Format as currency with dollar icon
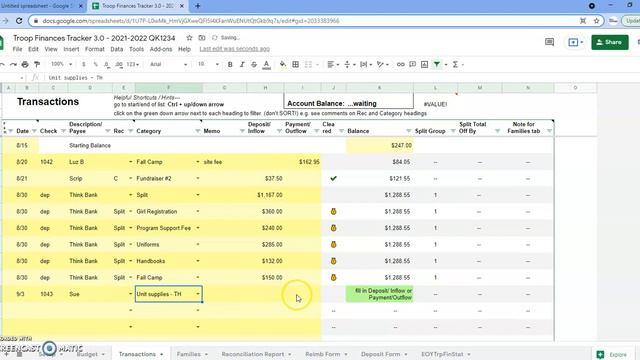The height and width of the screenshot is (360, 640). [x=84, y=64]
